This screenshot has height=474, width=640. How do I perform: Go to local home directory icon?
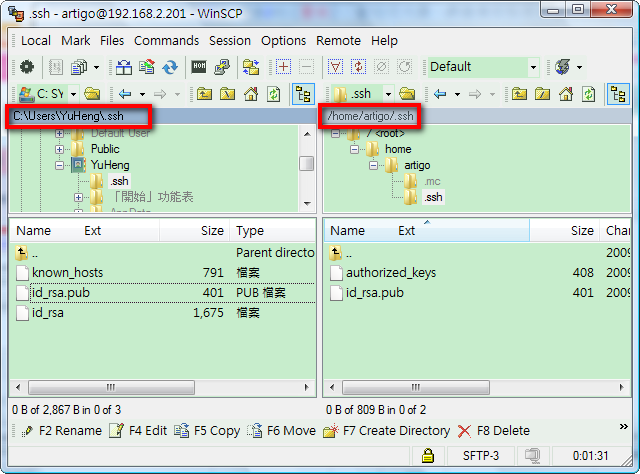(x=251, y=94)
